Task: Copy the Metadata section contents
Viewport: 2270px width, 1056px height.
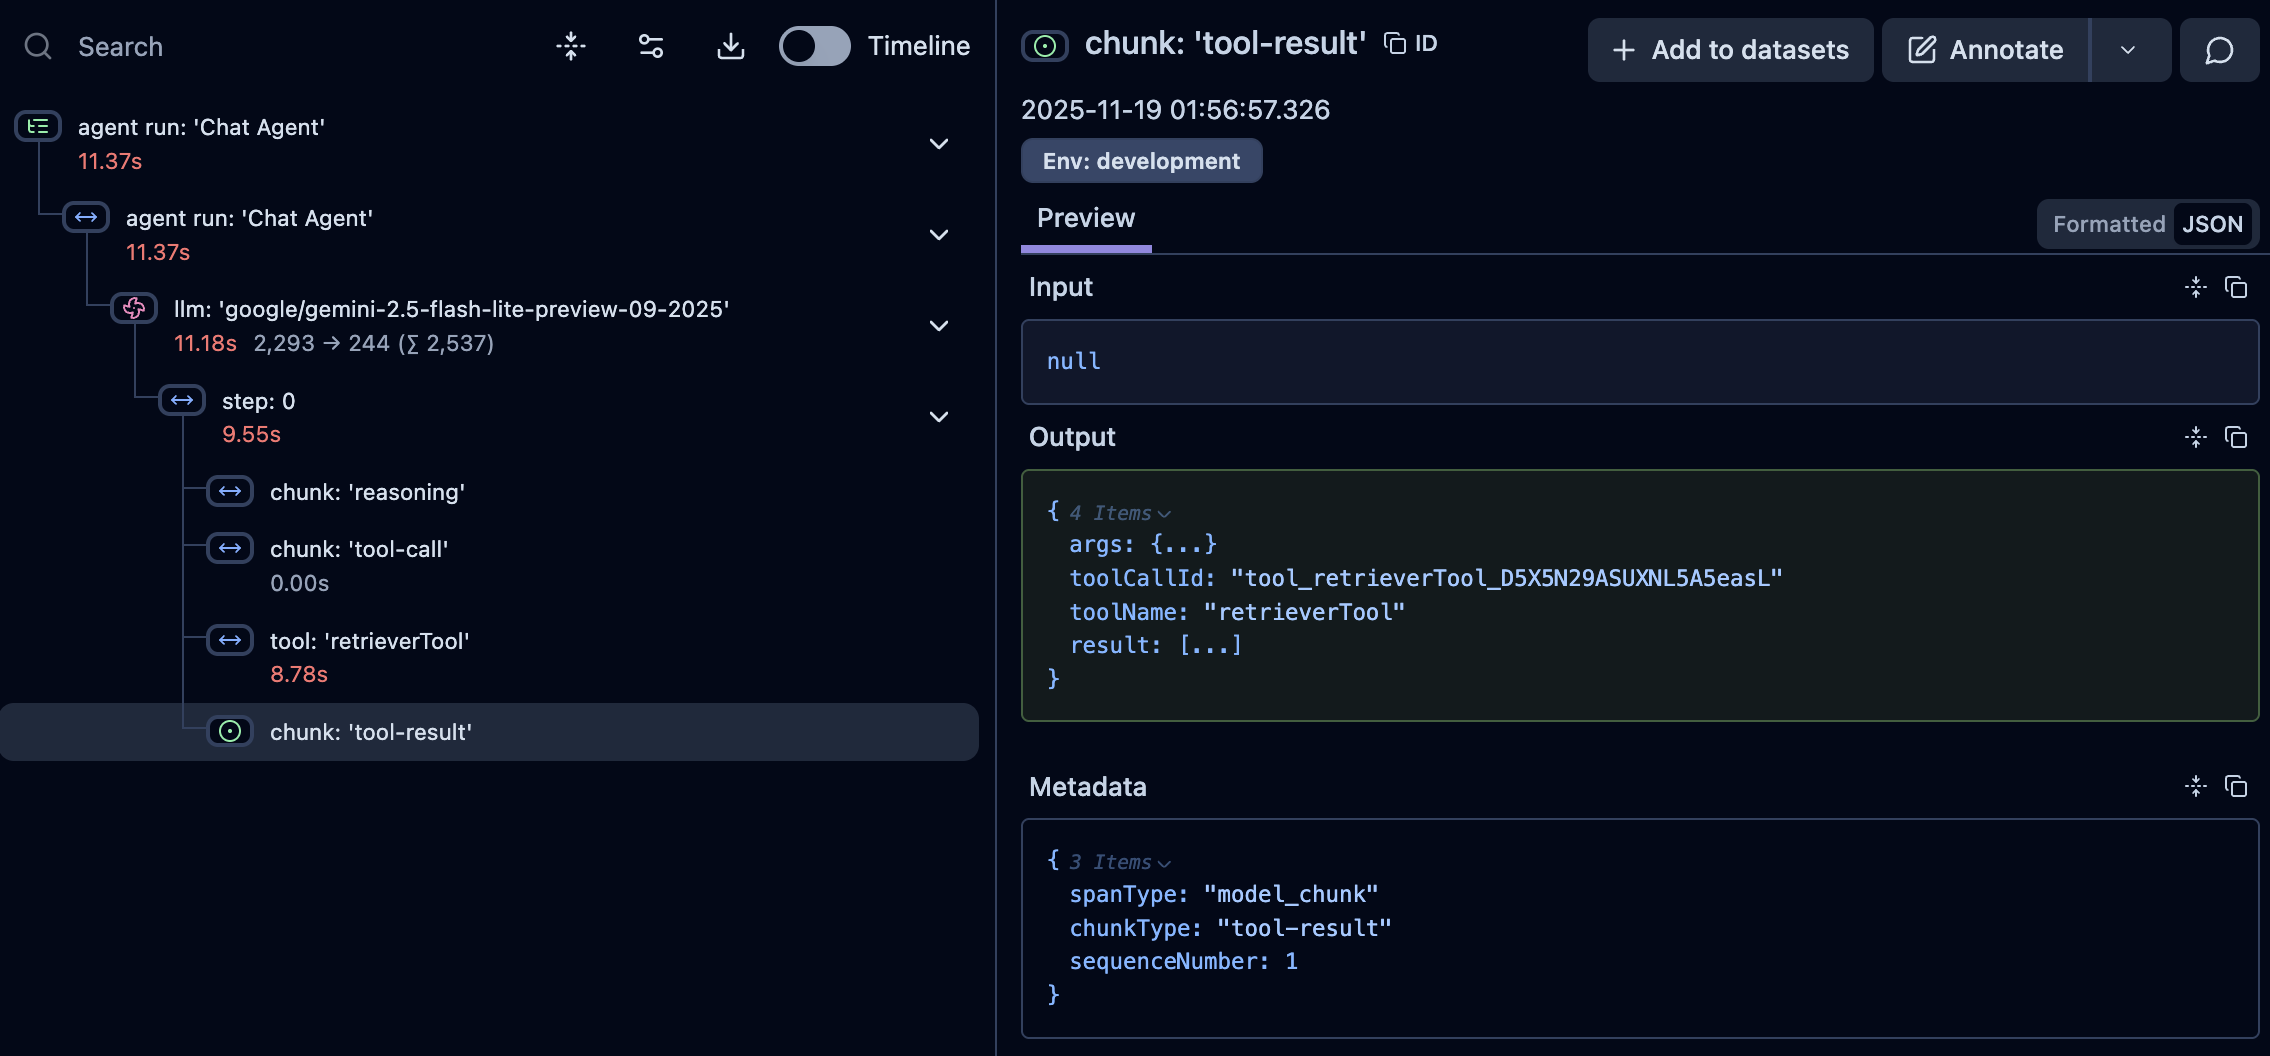Action: pos(2236,787)
